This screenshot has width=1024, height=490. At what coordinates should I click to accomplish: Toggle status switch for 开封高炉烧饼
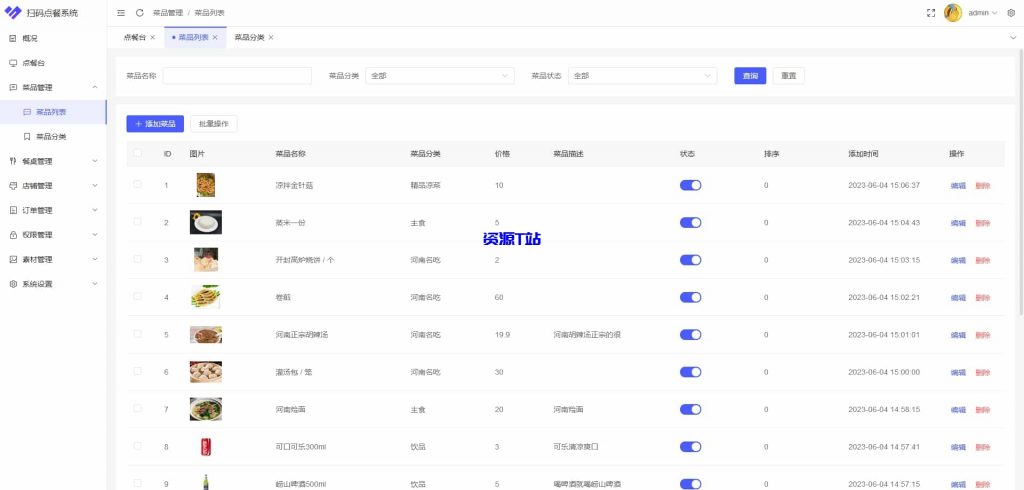(690, 260)
